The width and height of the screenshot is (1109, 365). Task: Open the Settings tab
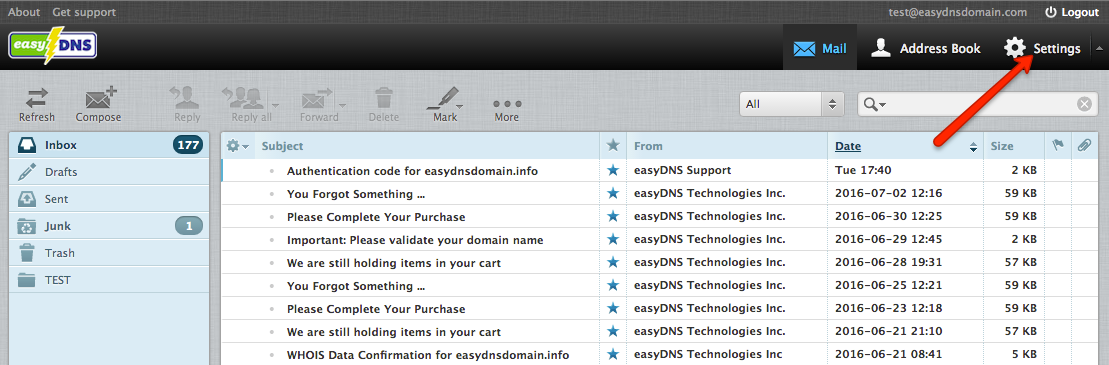pyautogui.click(x=1042, y=49)
